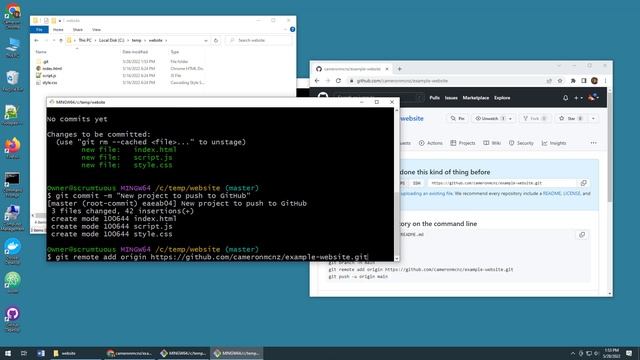Image resolution: width=640 pixels, height=360 pixels.
Task: Click Local Disk (C:) in the breadcrumb
Action: [x=111, y=40]
